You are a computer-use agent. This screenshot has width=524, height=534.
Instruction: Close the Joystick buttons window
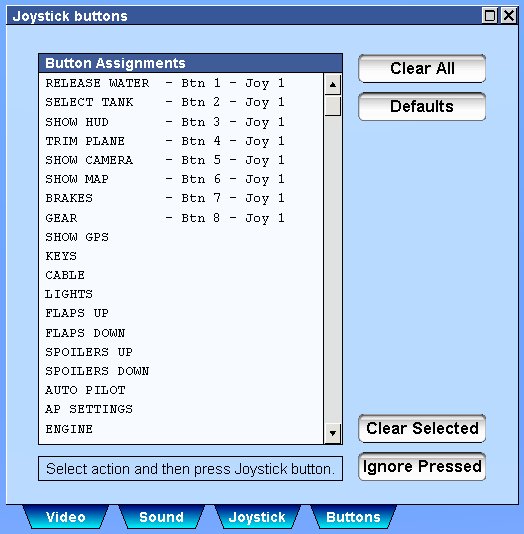point(509,16)
